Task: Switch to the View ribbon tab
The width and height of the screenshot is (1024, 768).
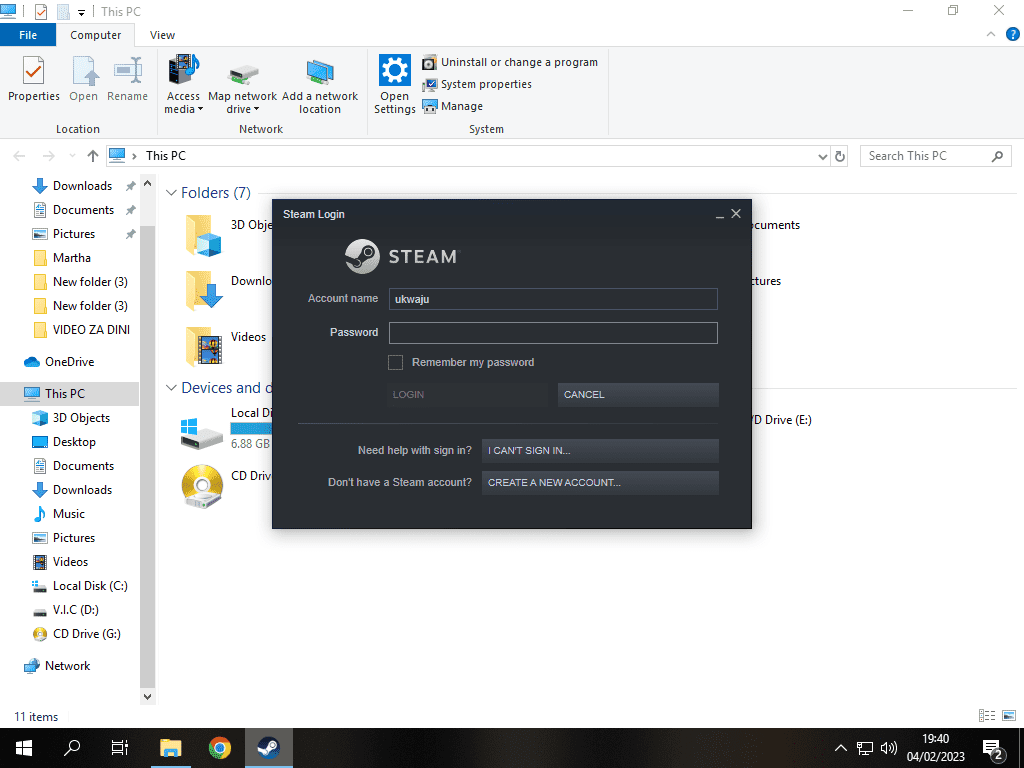Action: [x=162, y=35]
